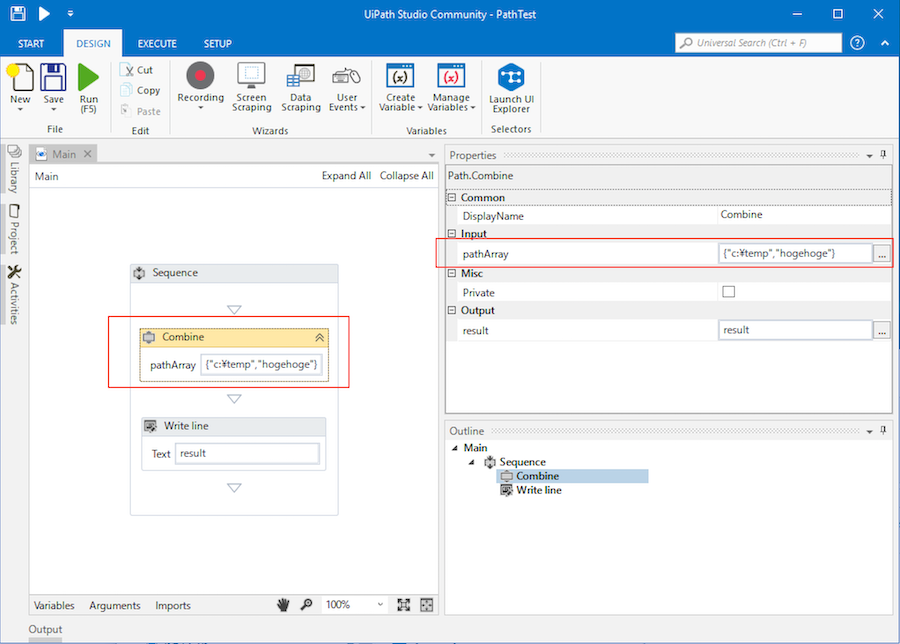The height and width of the screenshot is (644, 900).
Task: Collapse the Misc property group
Action: click(x=452, y=273)
